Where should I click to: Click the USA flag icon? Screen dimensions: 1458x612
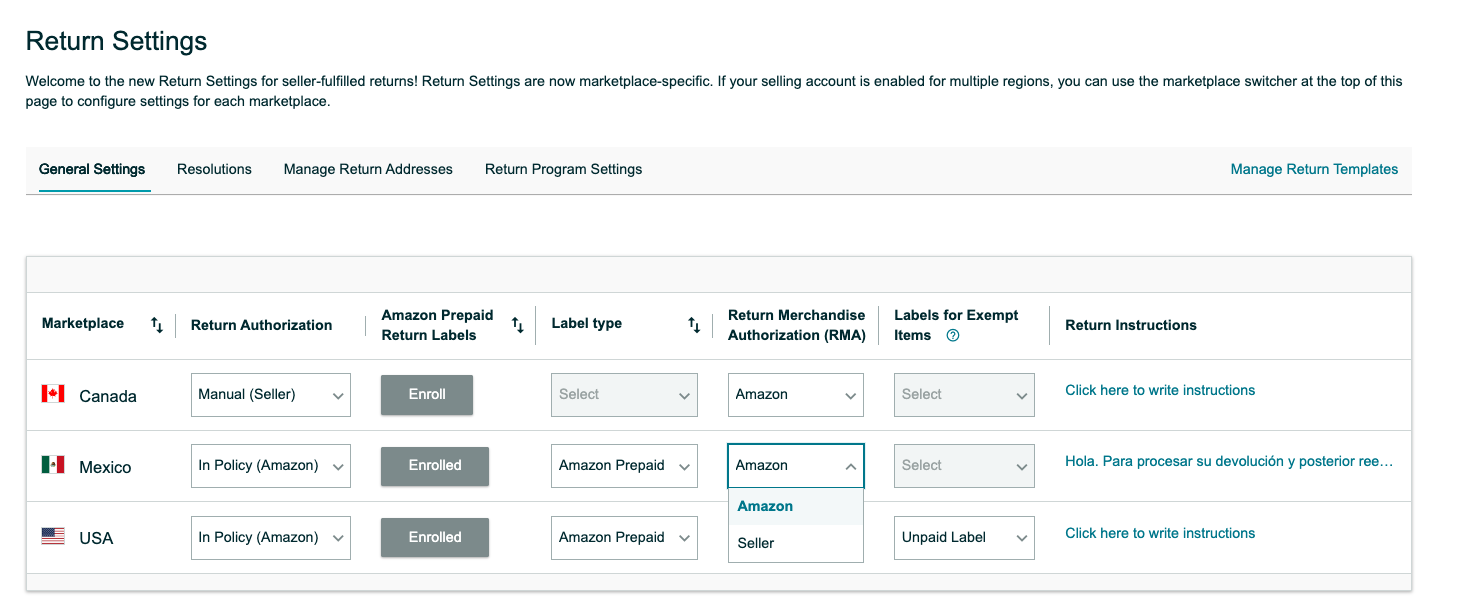(x=53, y=536)
